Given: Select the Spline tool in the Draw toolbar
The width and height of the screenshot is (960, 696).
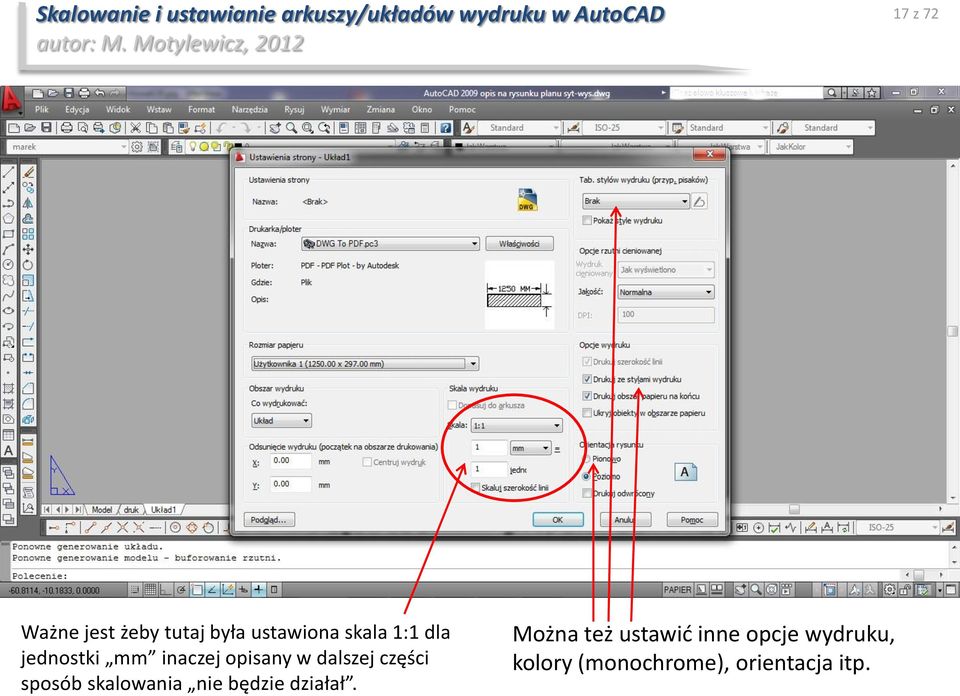Looking at the screenshot, I should click(x=9, y=296).
